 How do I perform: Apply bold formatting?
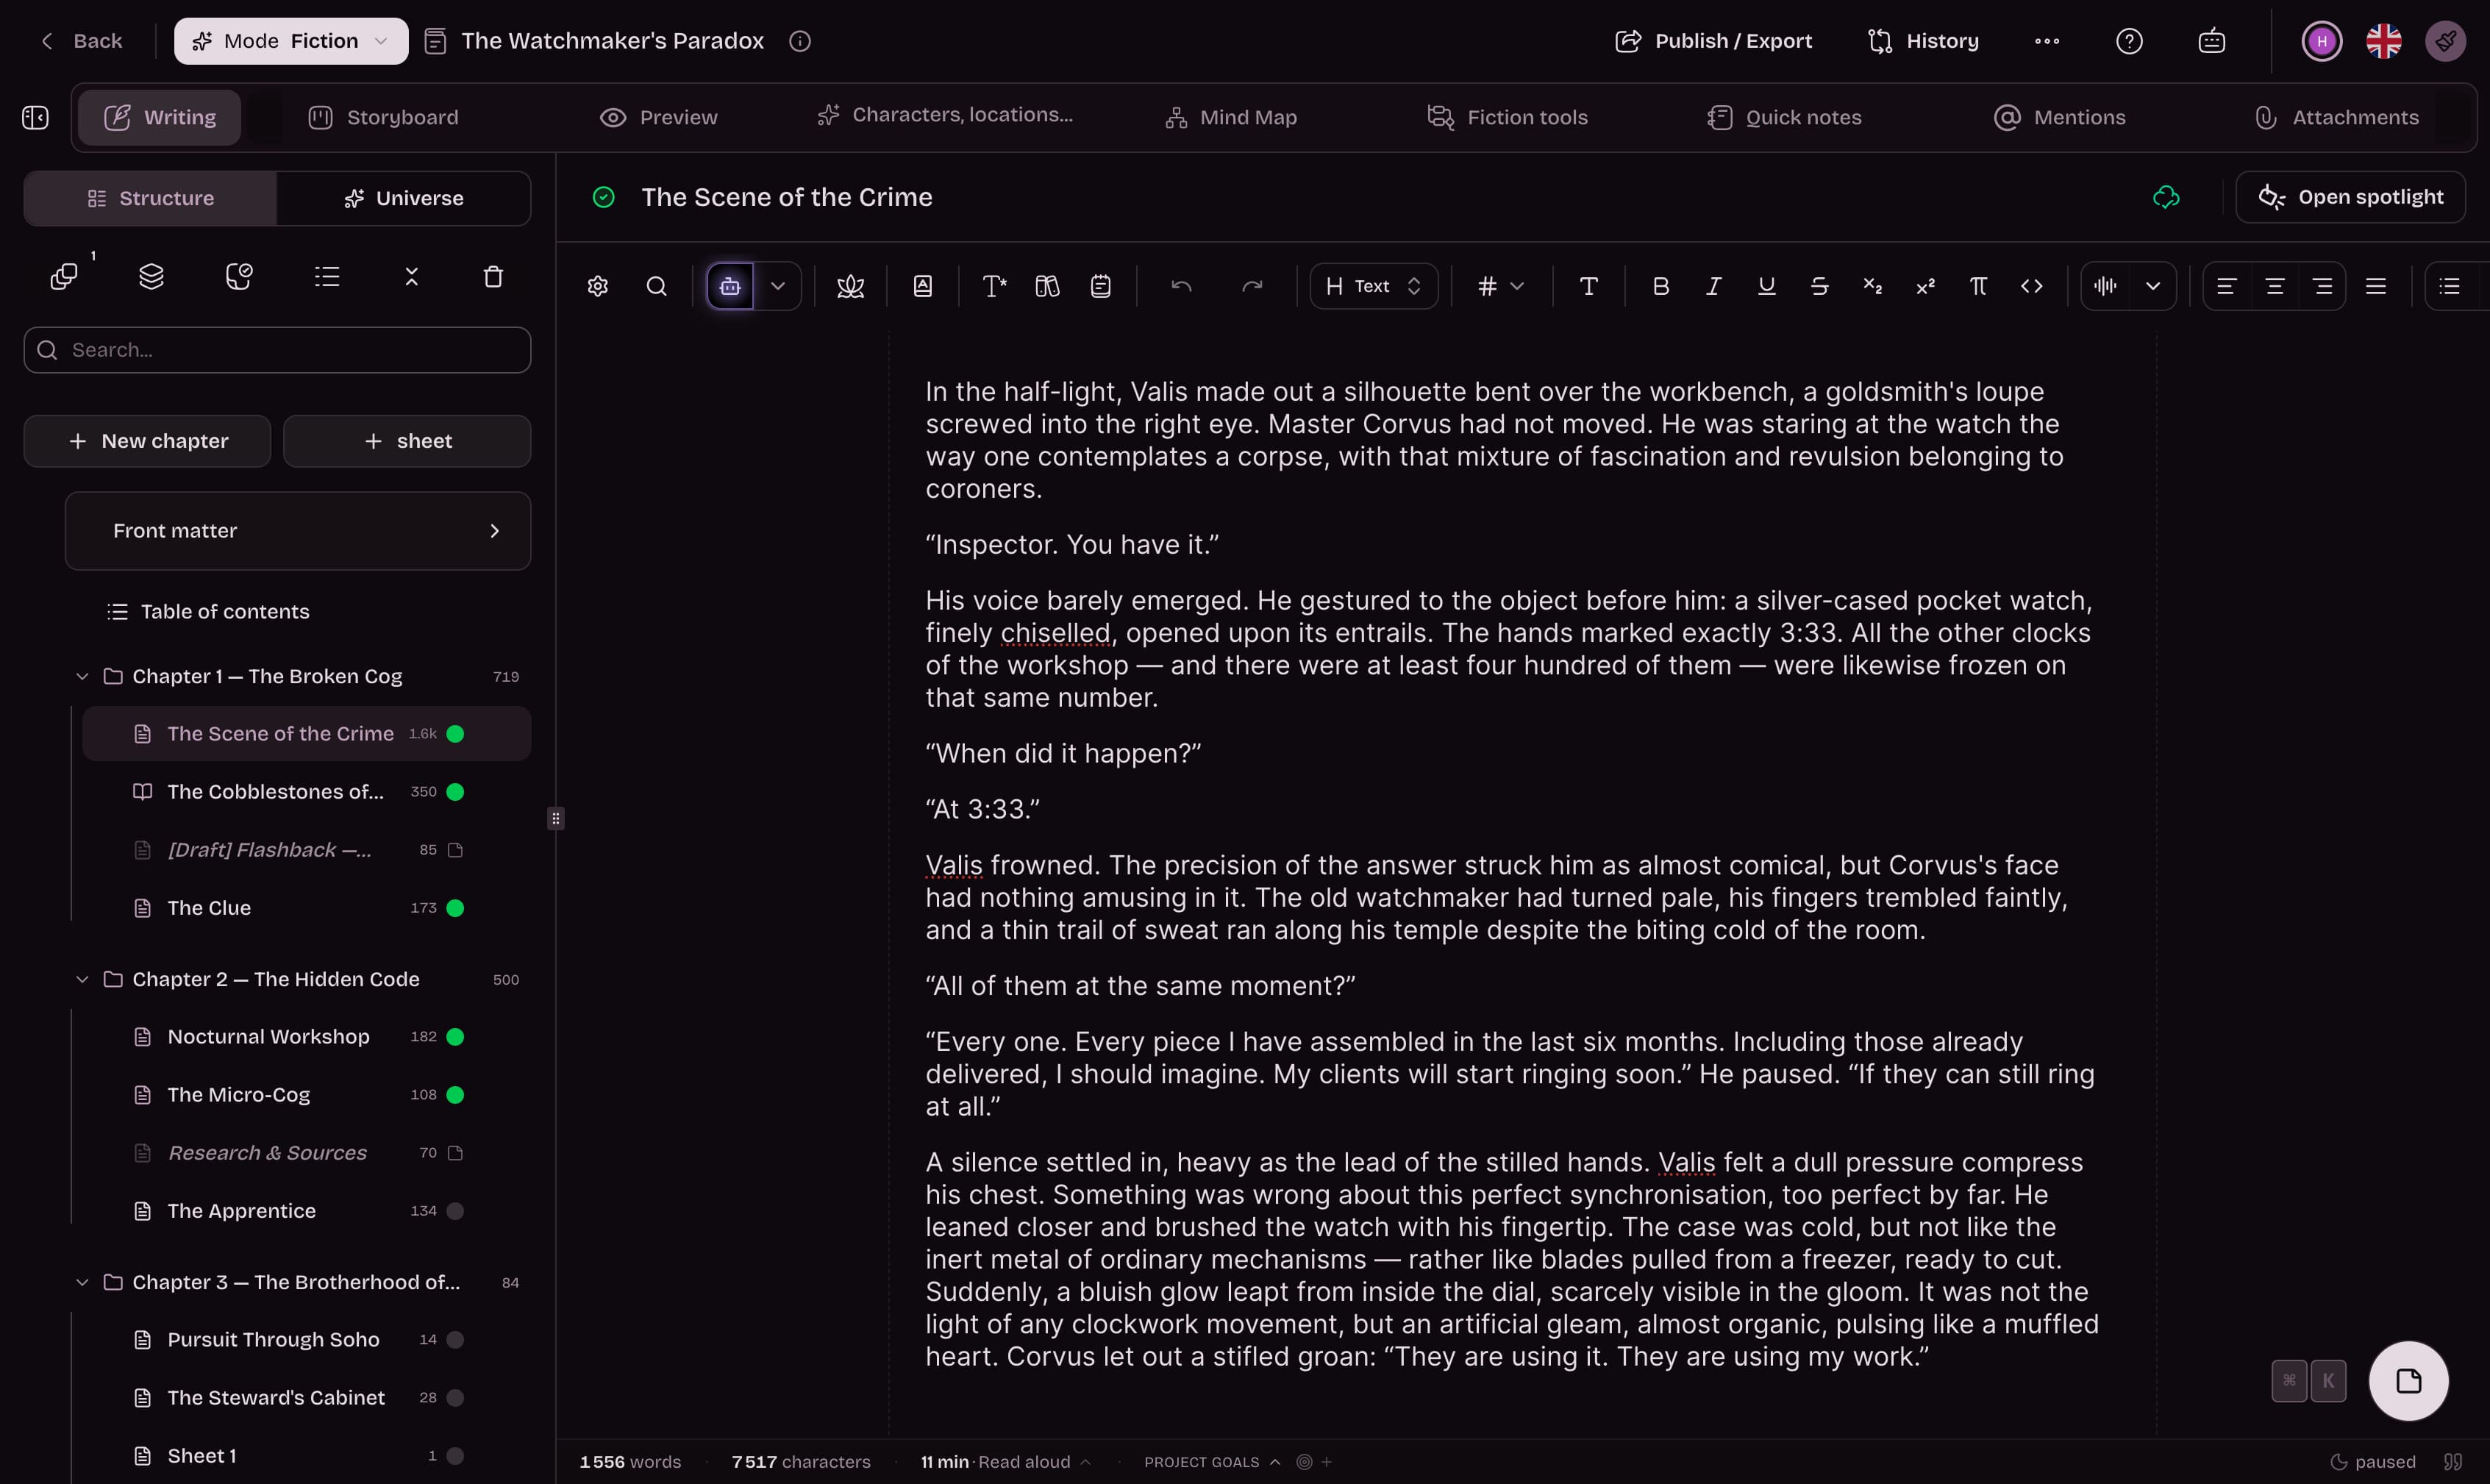(x=1661, y=287)
